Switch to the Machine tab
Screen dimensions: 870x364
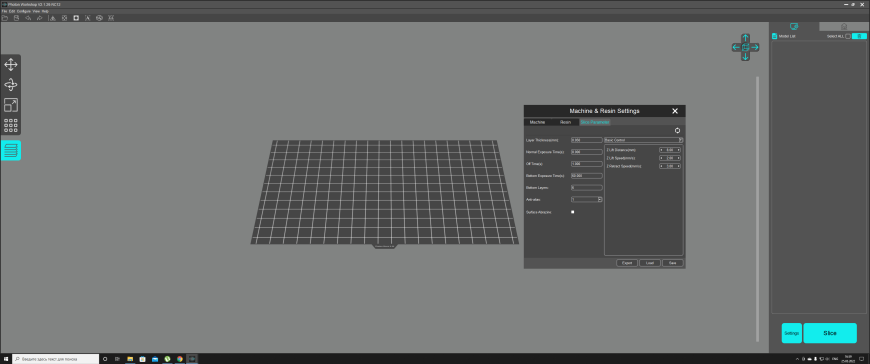point(537,122)
